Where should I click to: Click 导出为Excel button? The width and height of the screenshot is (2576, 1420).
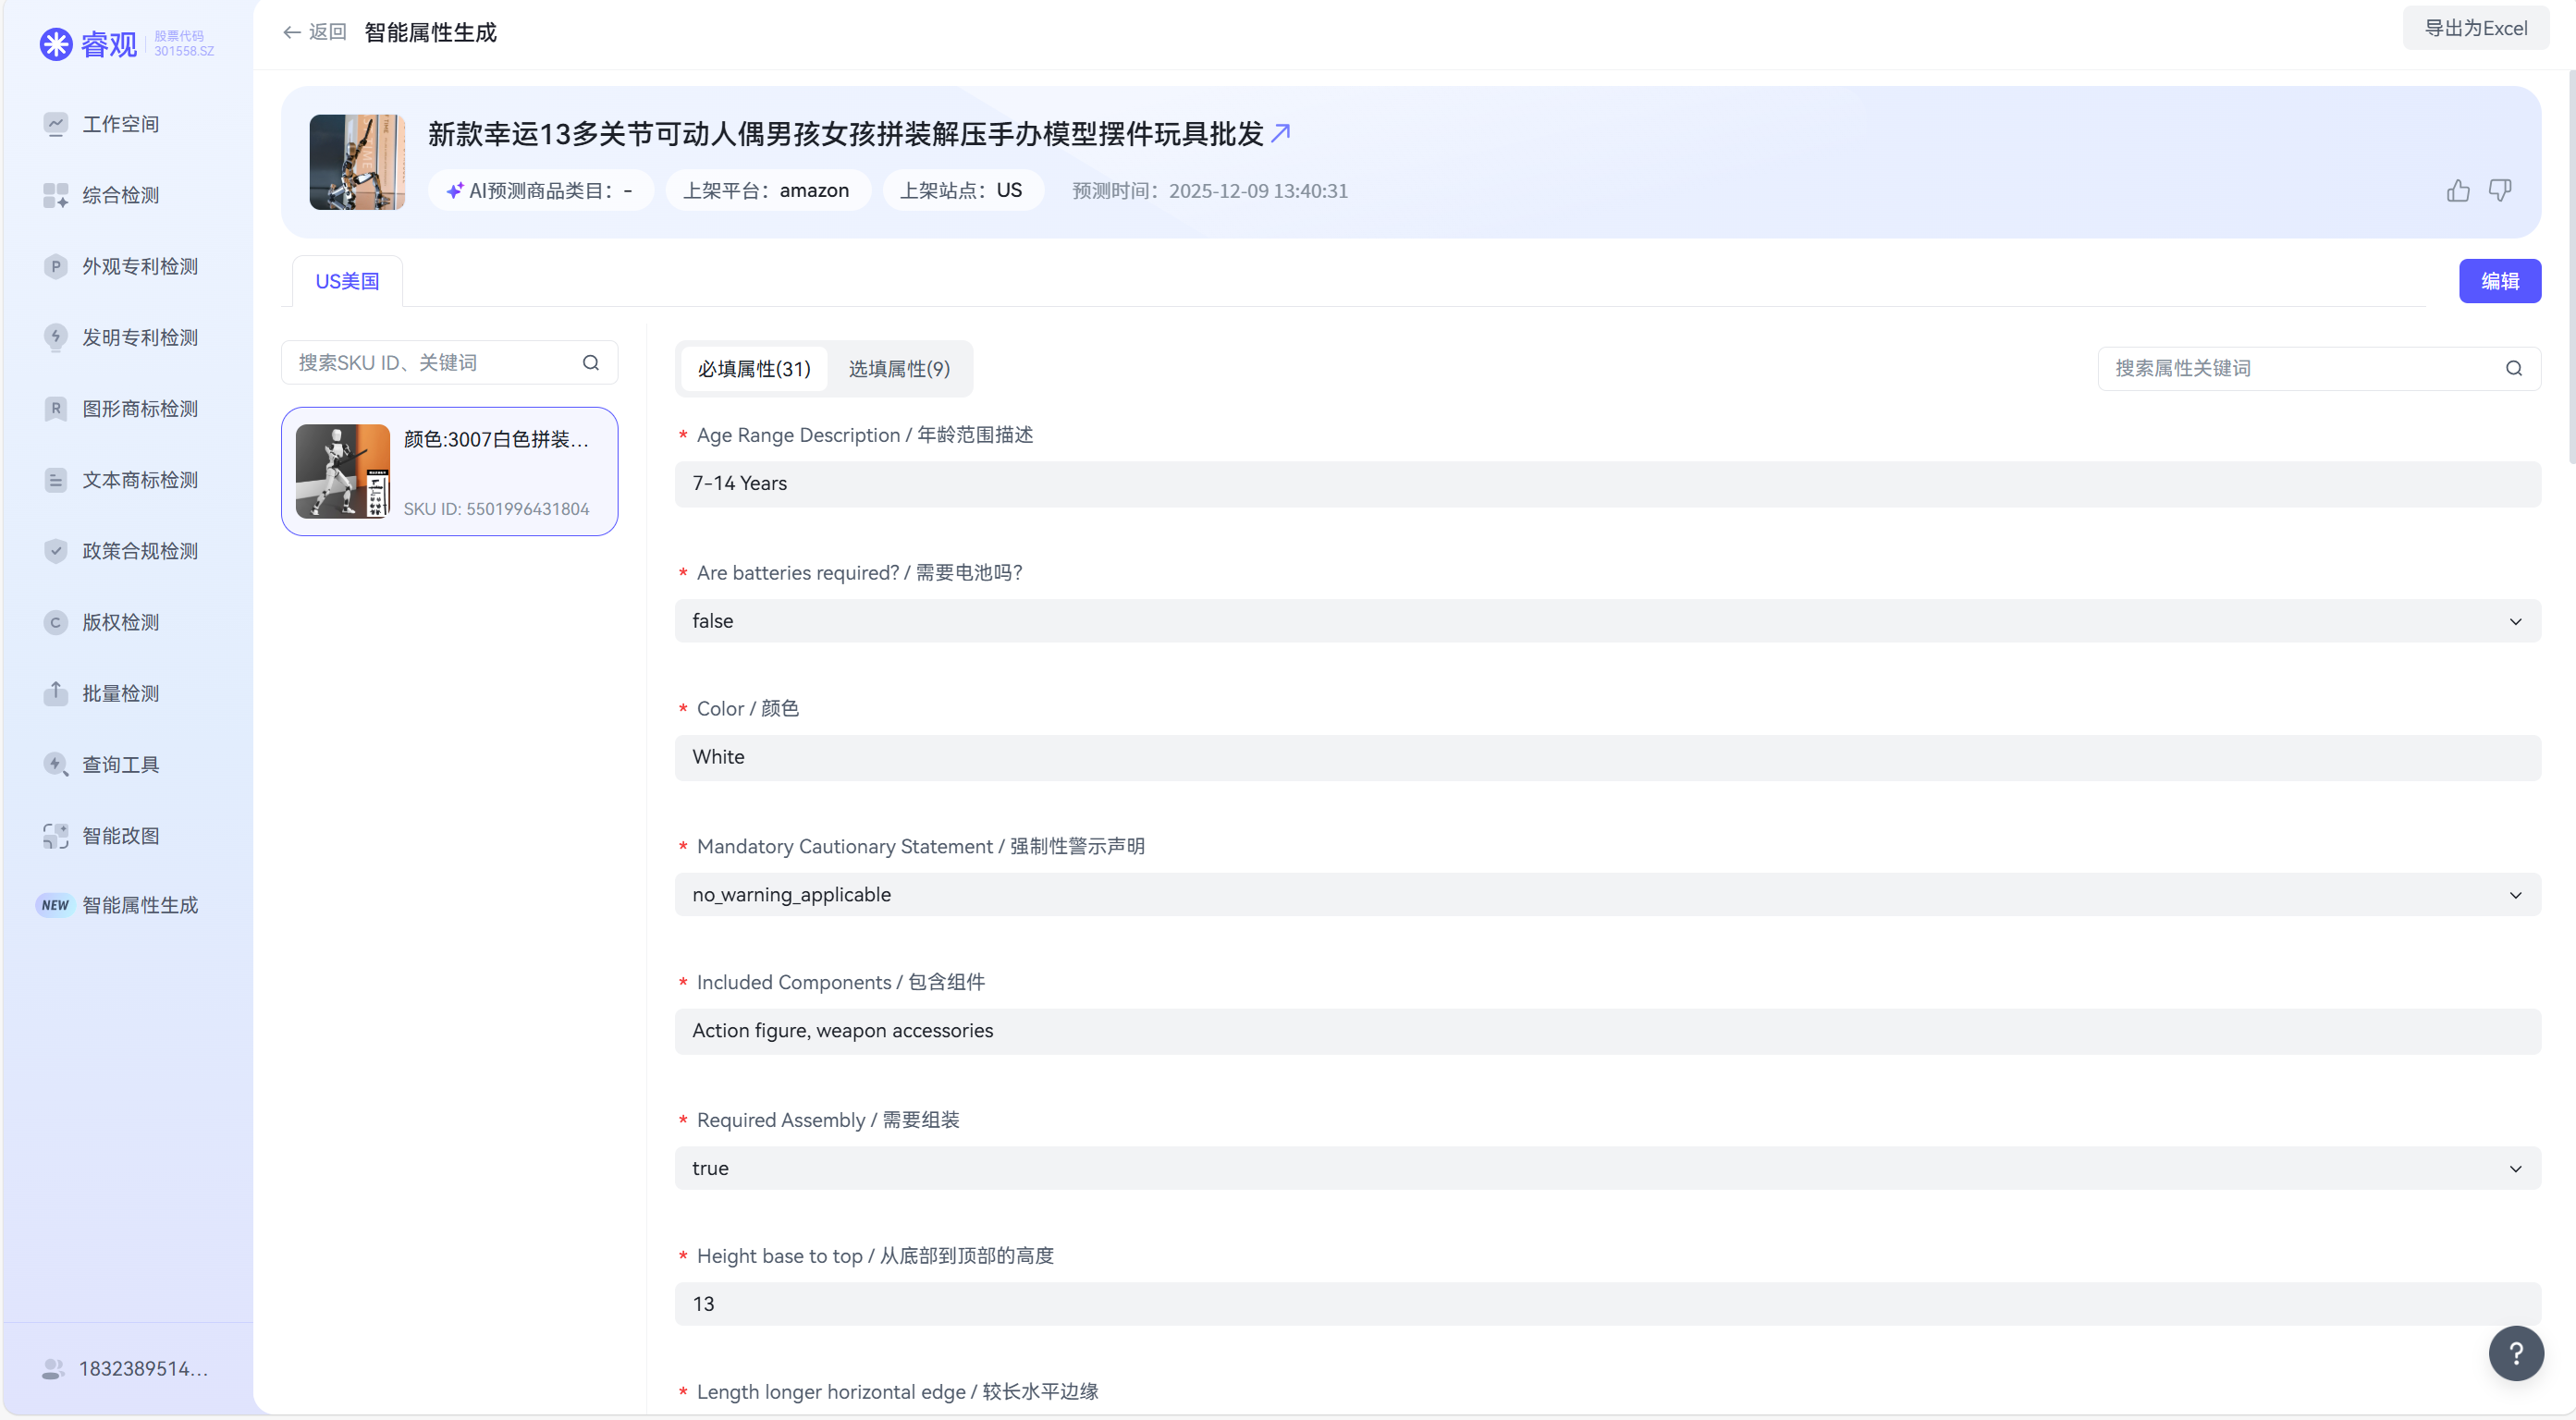click(x=2475, y=28)
